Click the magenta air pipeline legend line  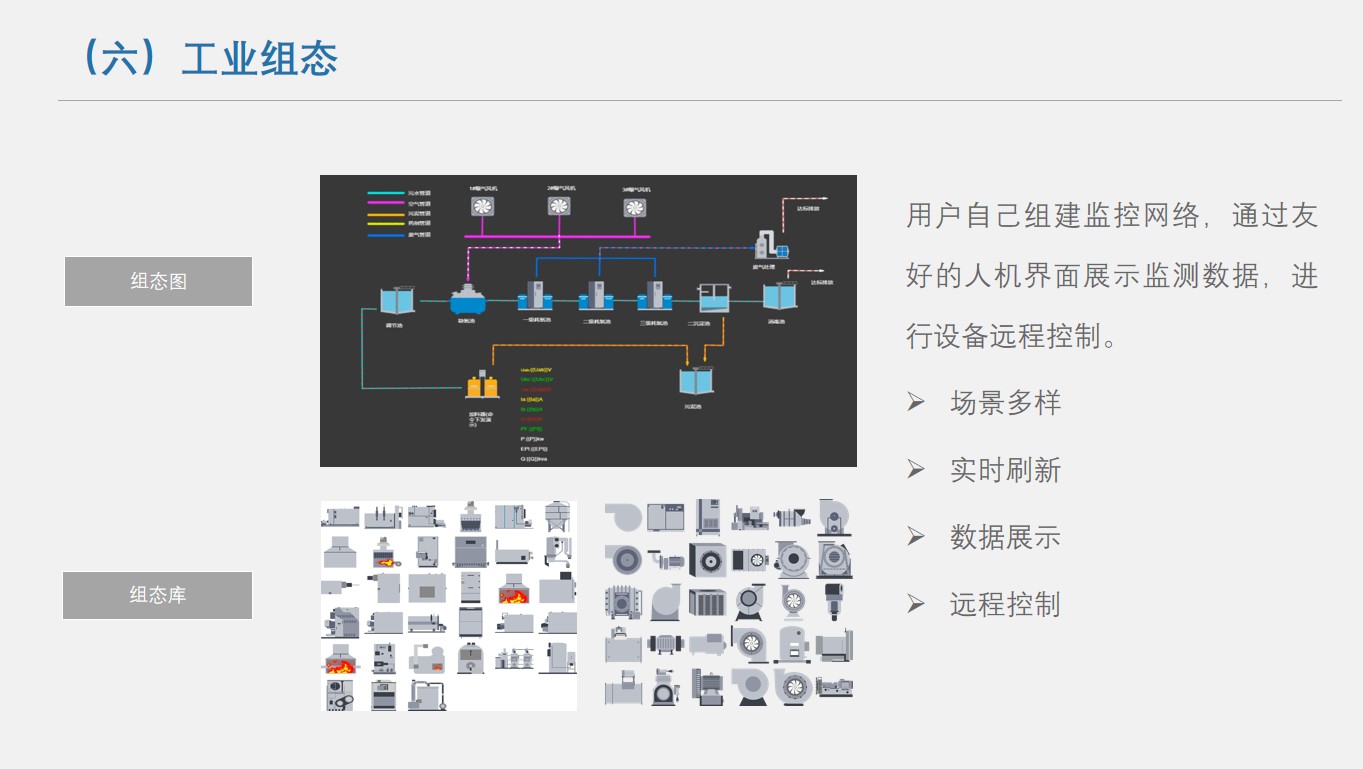pos(385,203)
